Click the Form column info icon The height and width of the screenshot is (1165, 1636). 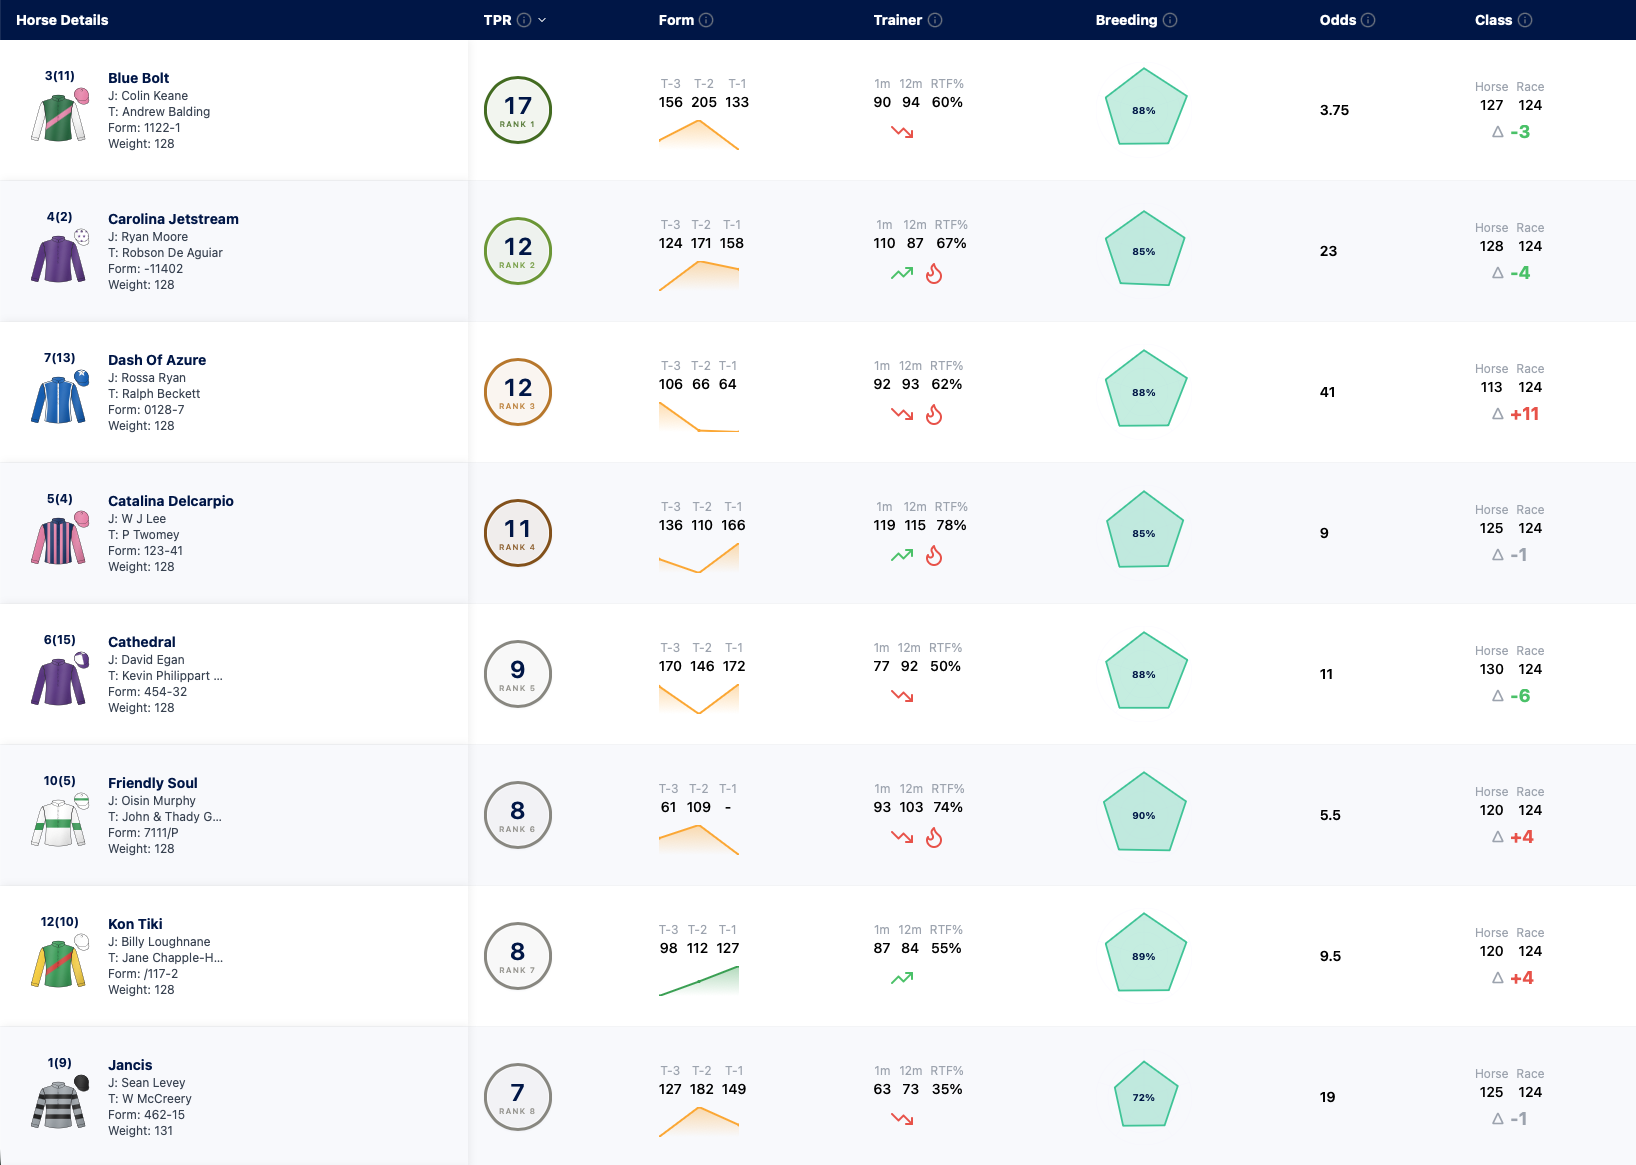[x=706, y=20]
